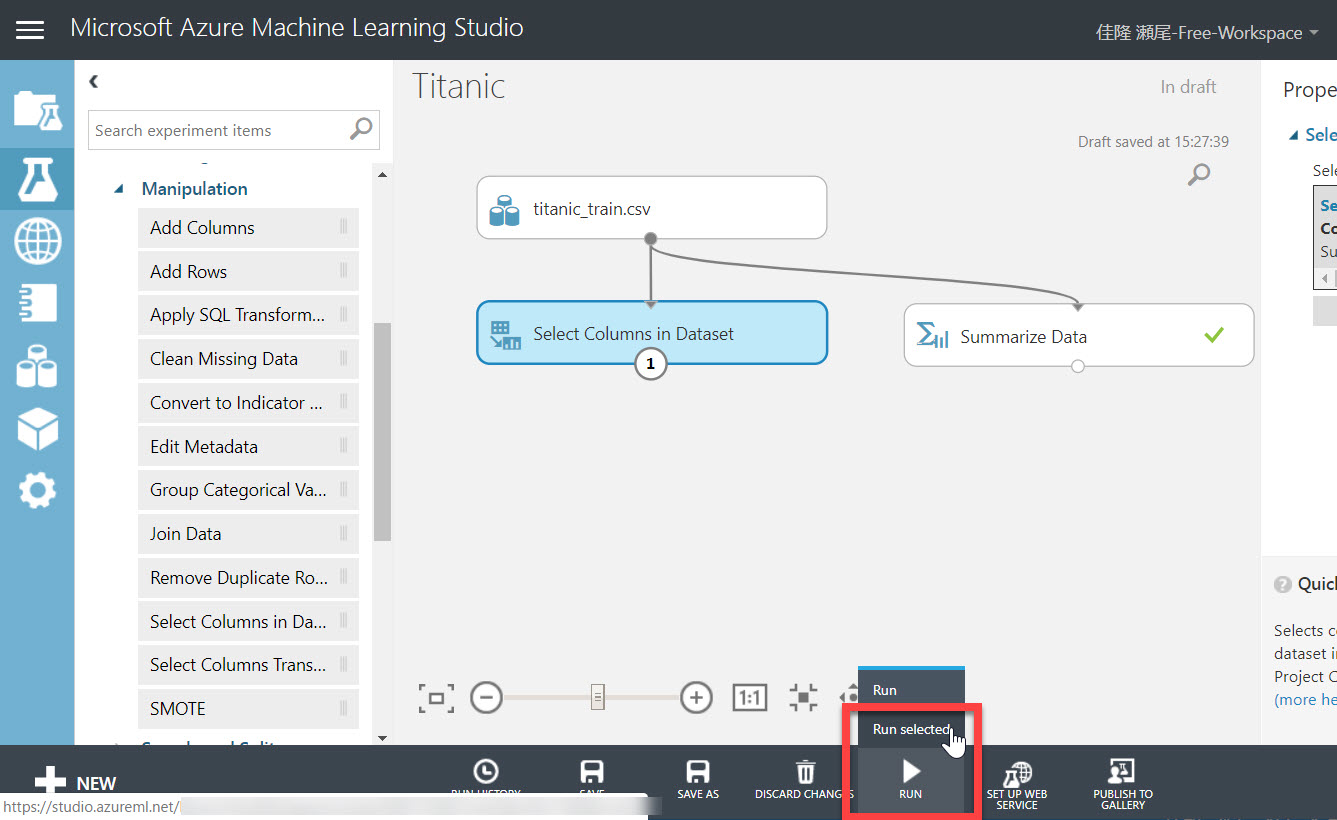Click the zoom slider handle
The height and width of the screenshot is (820, 1337).
(x=597, y=697)
